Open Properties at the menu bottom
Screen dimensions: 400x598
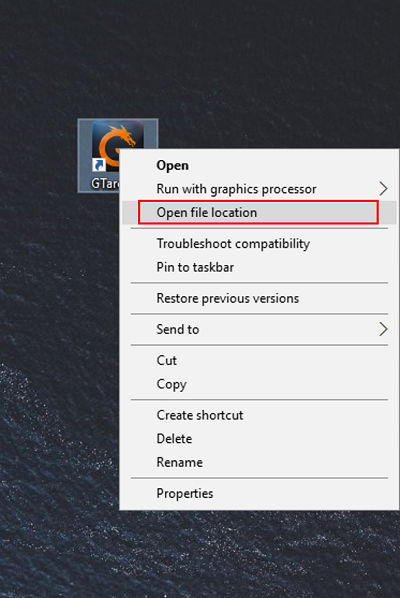(185, 494)
